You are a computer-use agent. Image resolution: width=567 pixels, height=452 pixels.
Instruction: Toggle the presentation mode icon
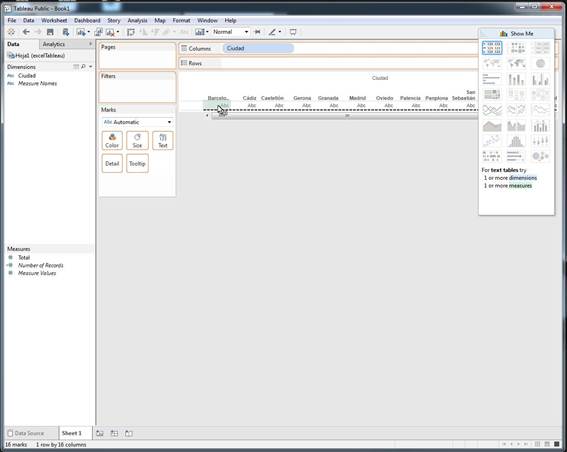(x=293, y=32)
